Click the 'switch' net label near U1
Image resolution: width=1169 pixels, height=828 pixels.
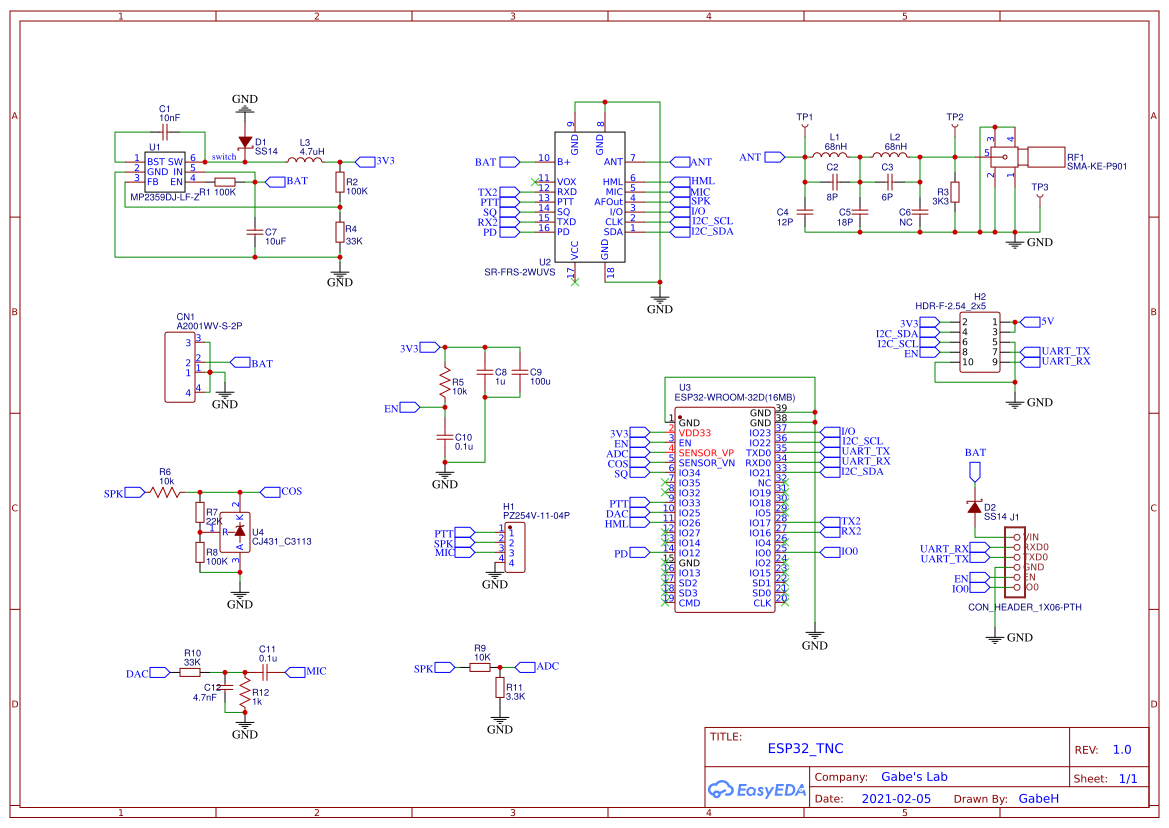click(x=224, y=157)
